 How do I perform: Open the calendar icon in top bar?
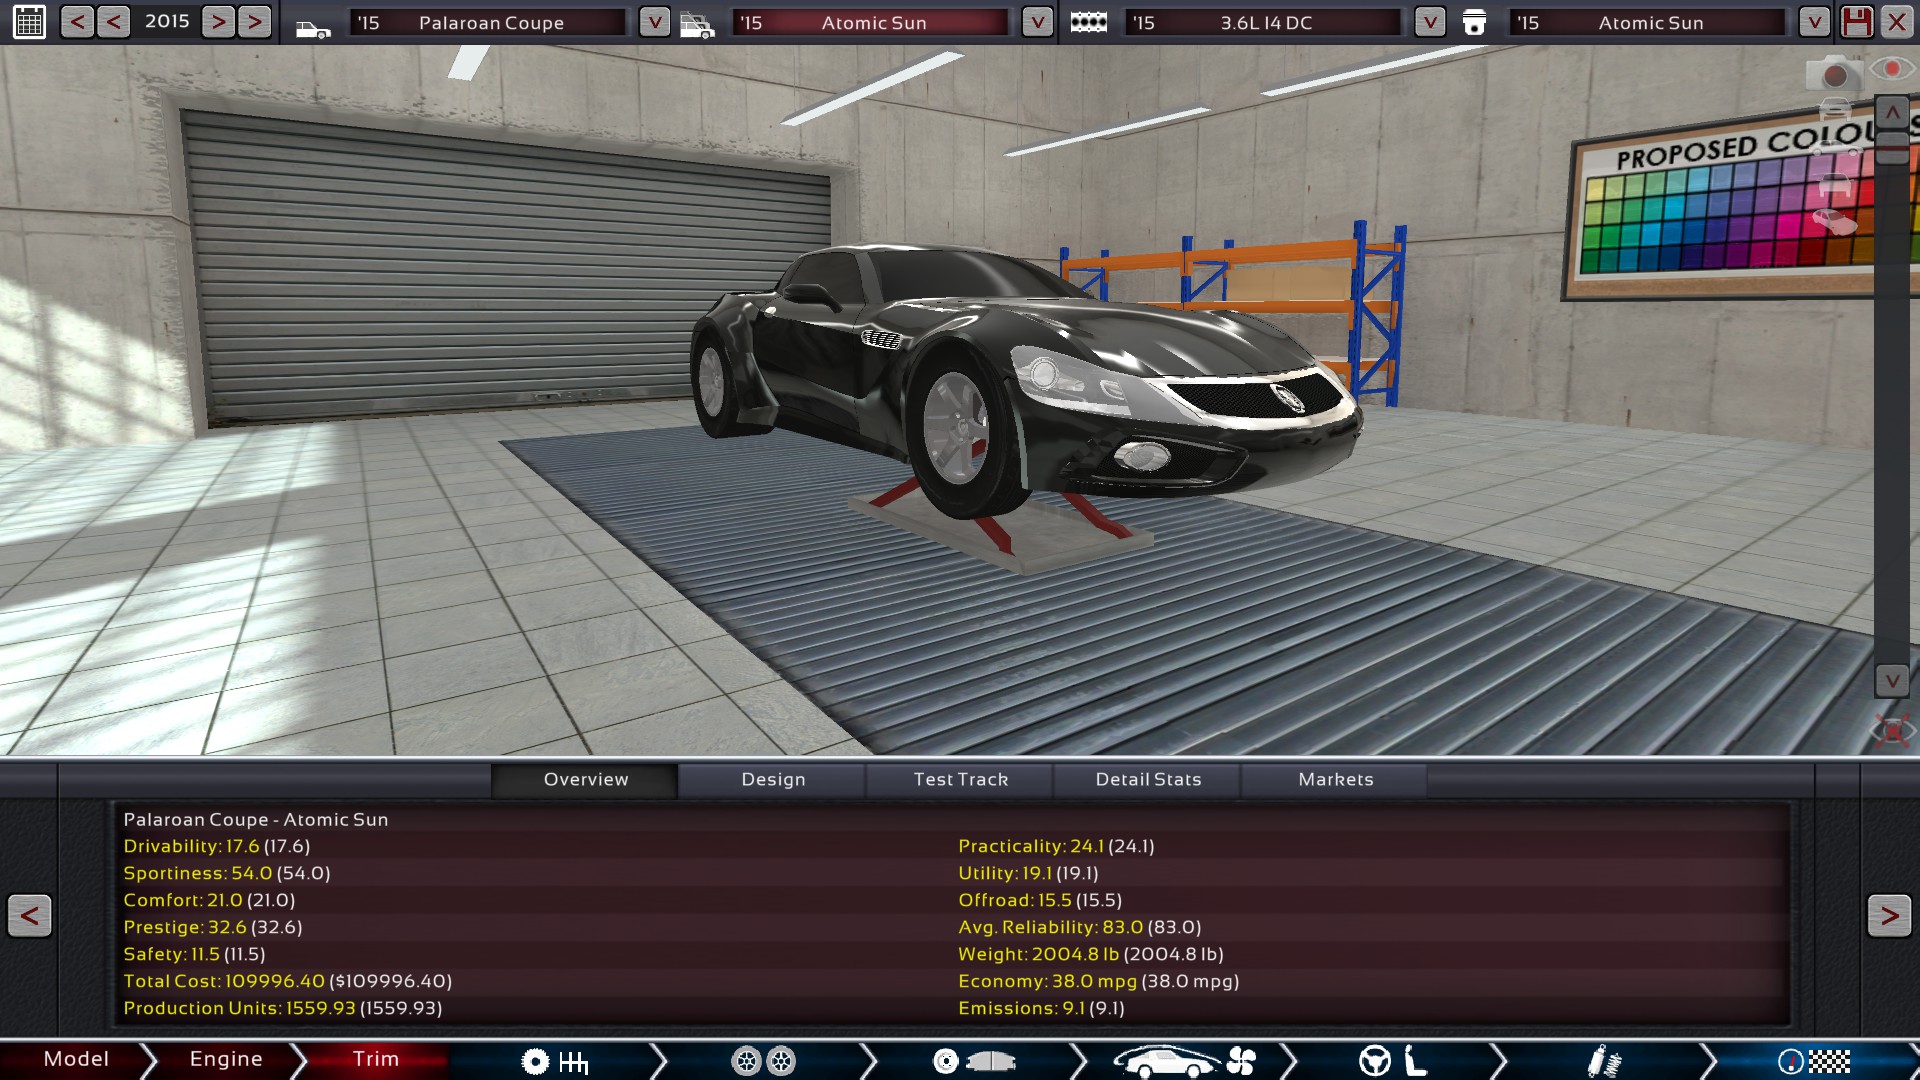coord(29,22)
